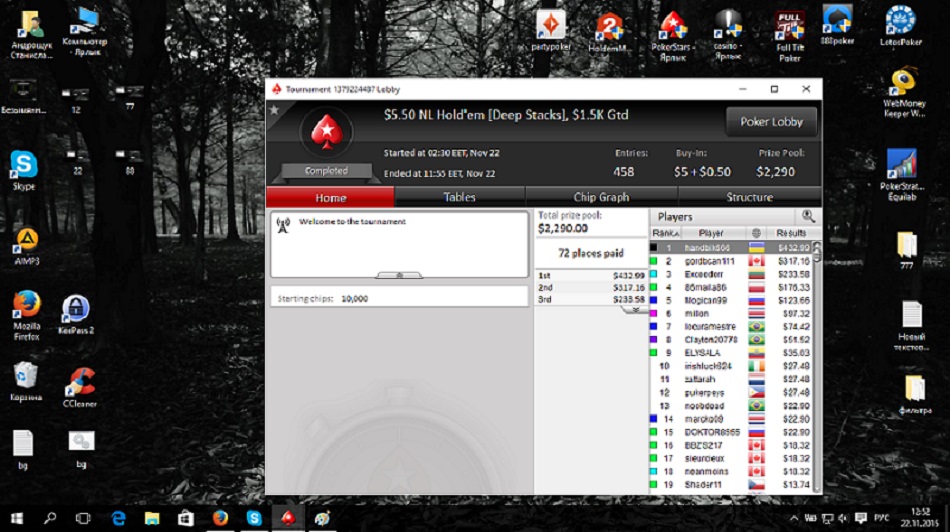Select player ELYSALA row
950x532 pixels.
[x=731, y=353]
